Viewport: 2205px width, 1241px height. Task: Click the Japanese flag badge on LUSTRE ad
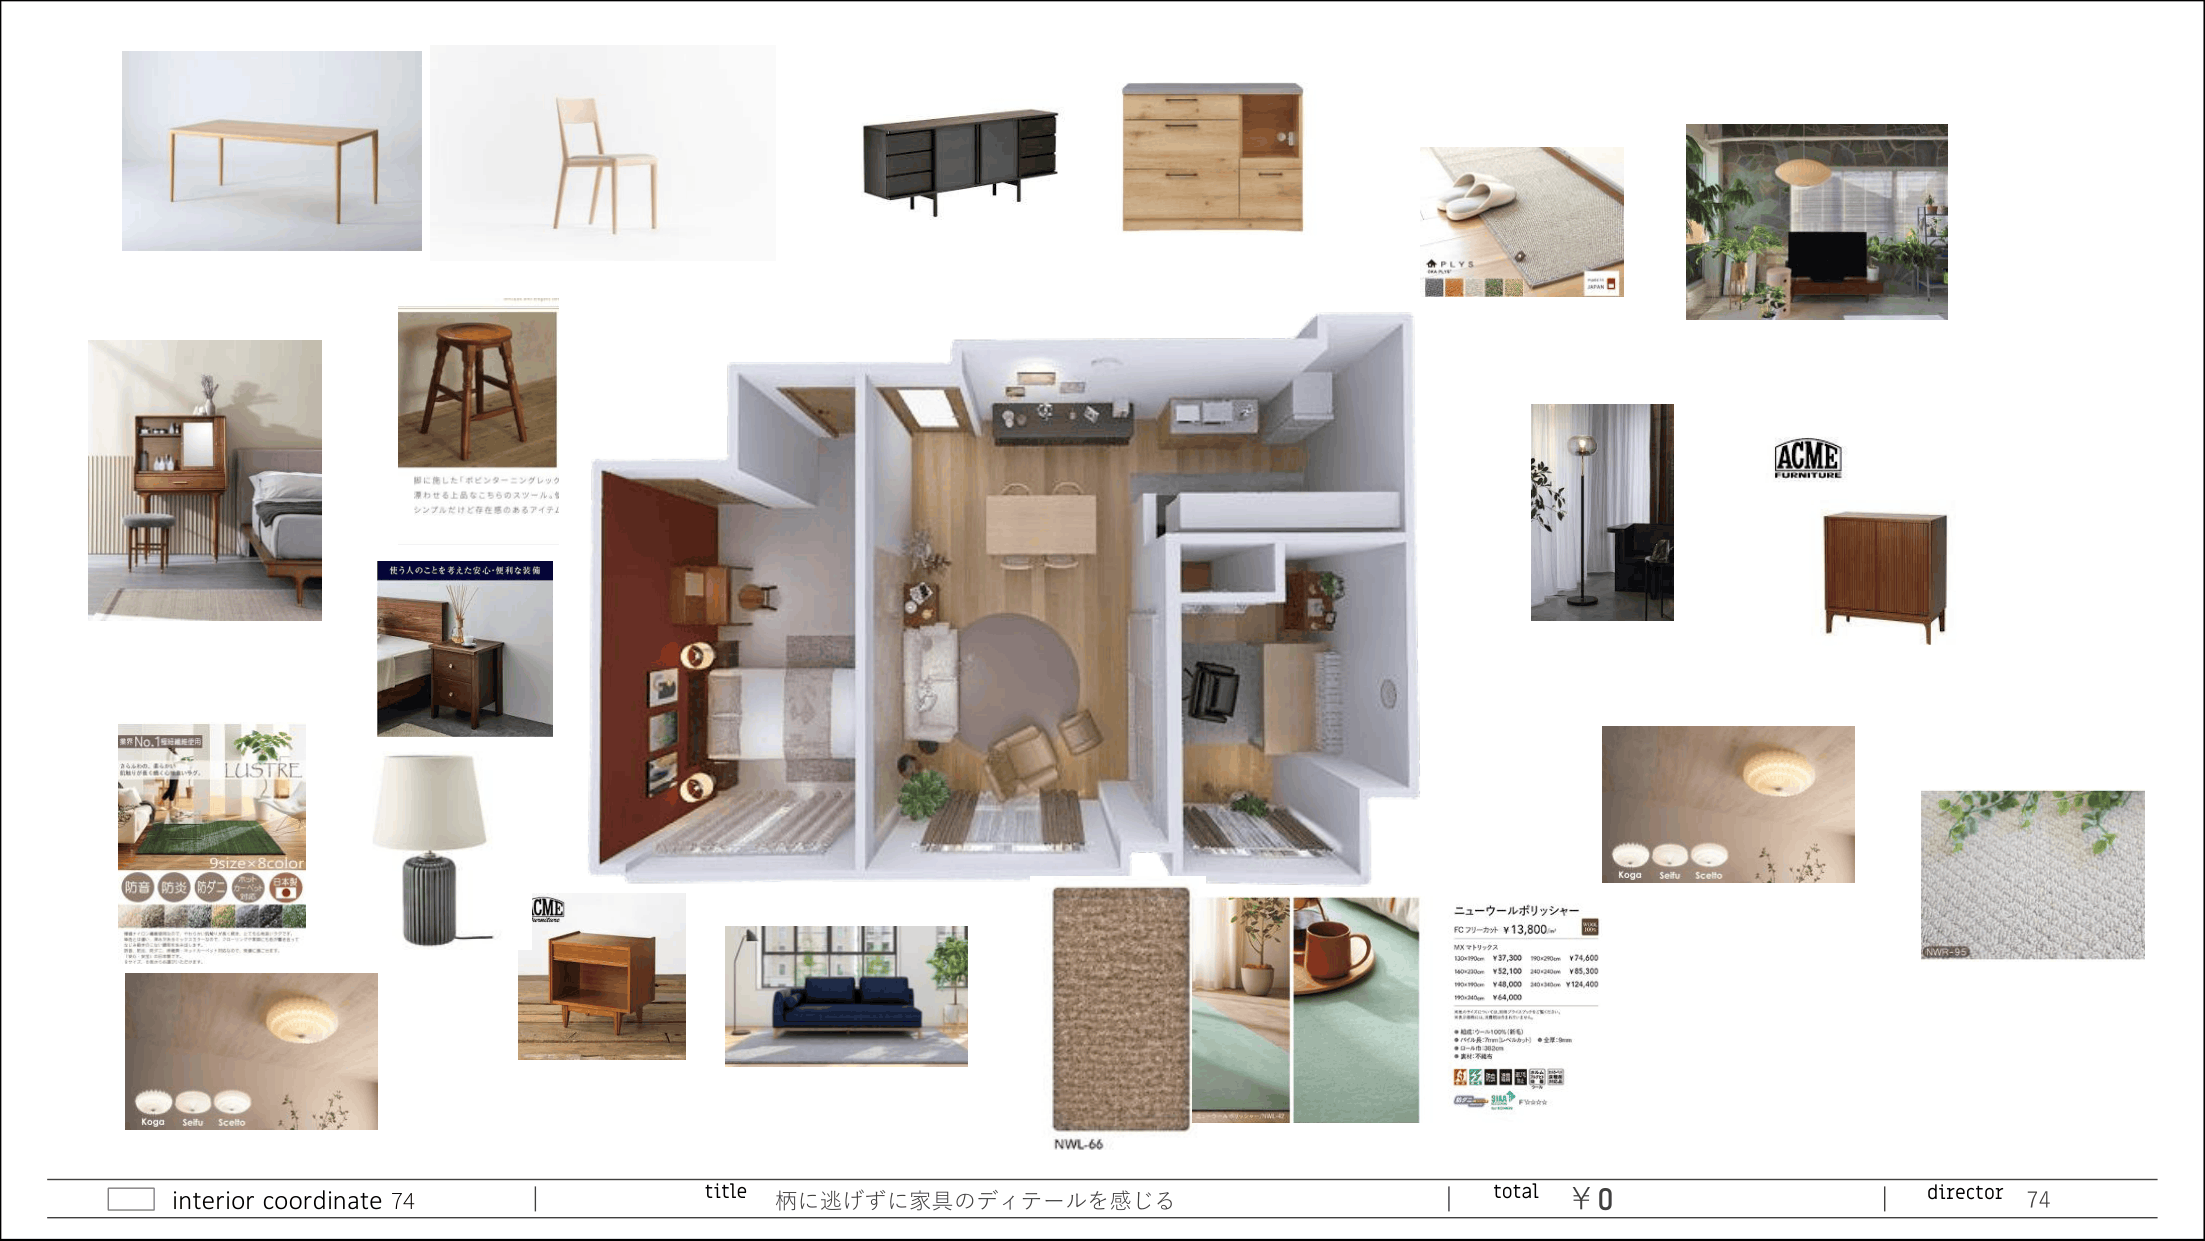pyautogui.click(x=286, y=886)
